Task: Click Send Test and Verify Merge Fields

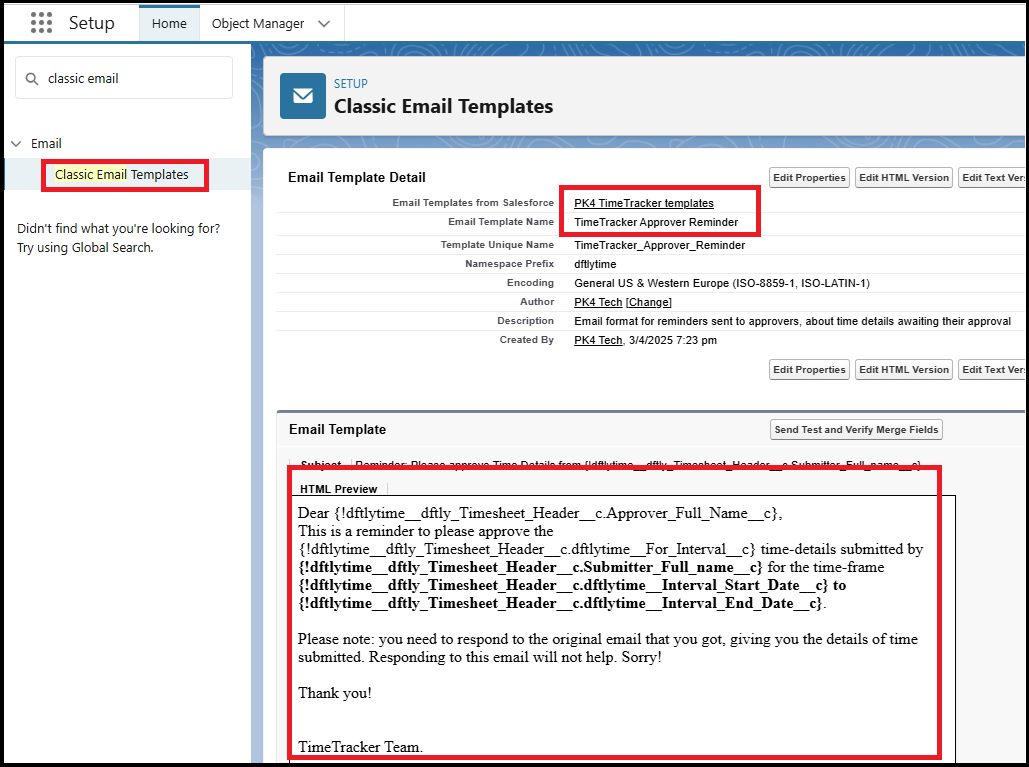Action: [856, 430]
